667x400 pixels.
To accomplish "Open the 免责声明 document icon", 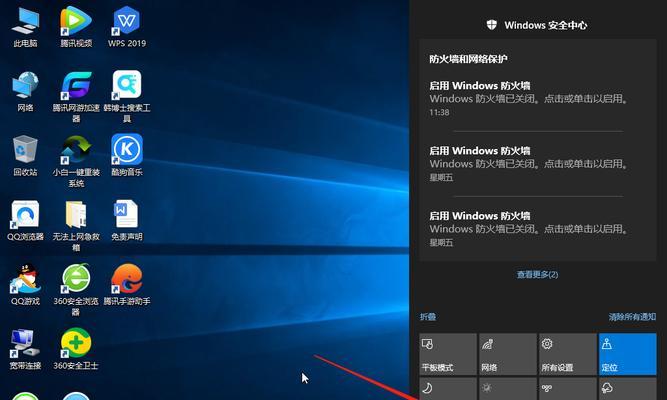I will click(x=127, y=221).
